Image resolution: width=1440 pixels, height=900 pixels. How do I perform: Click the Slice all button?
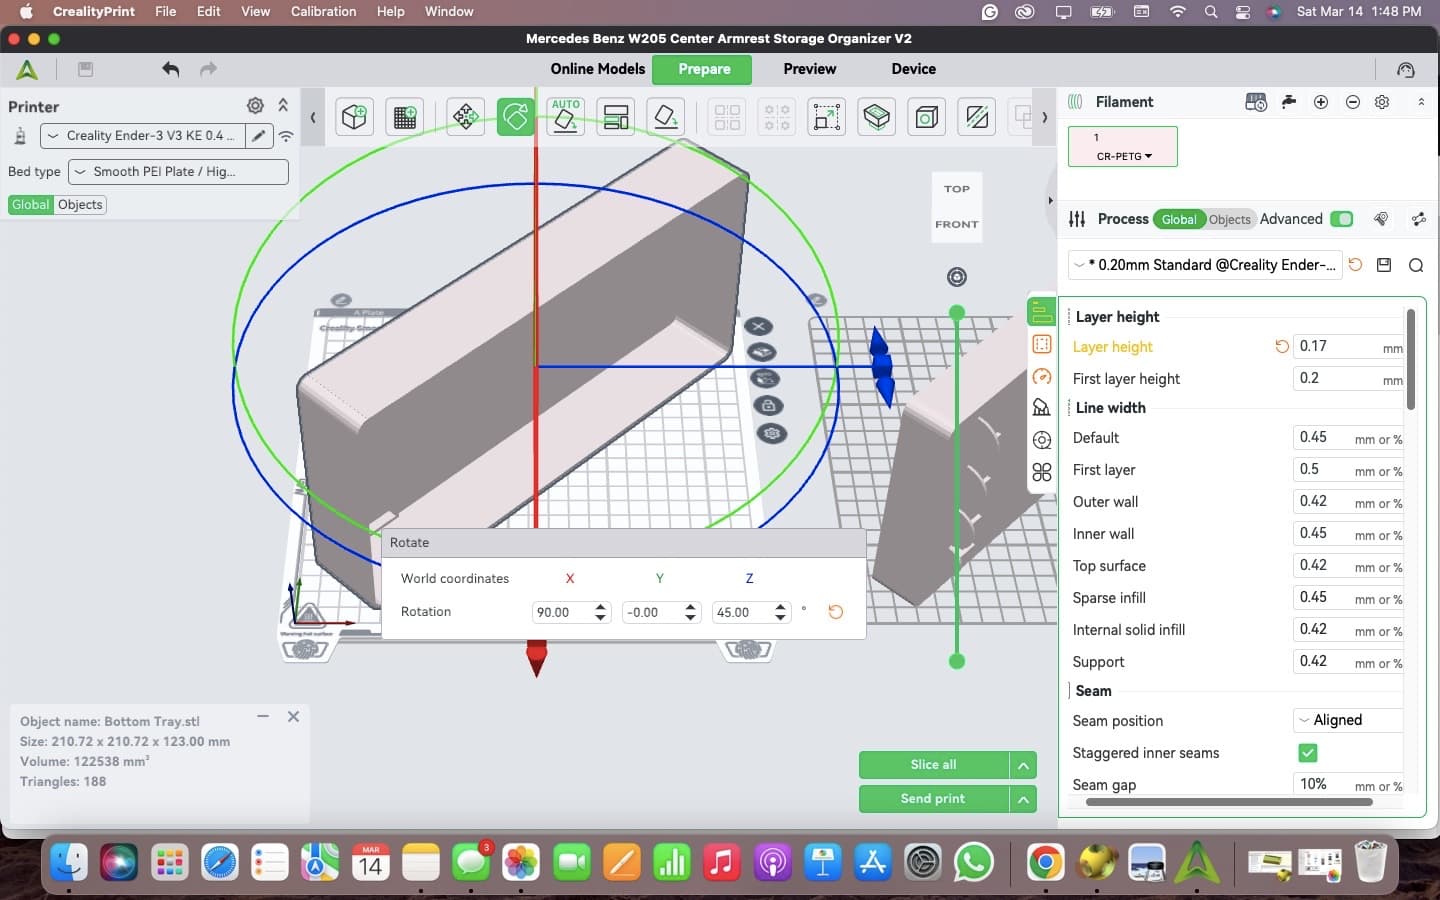[x=933, y=765]
